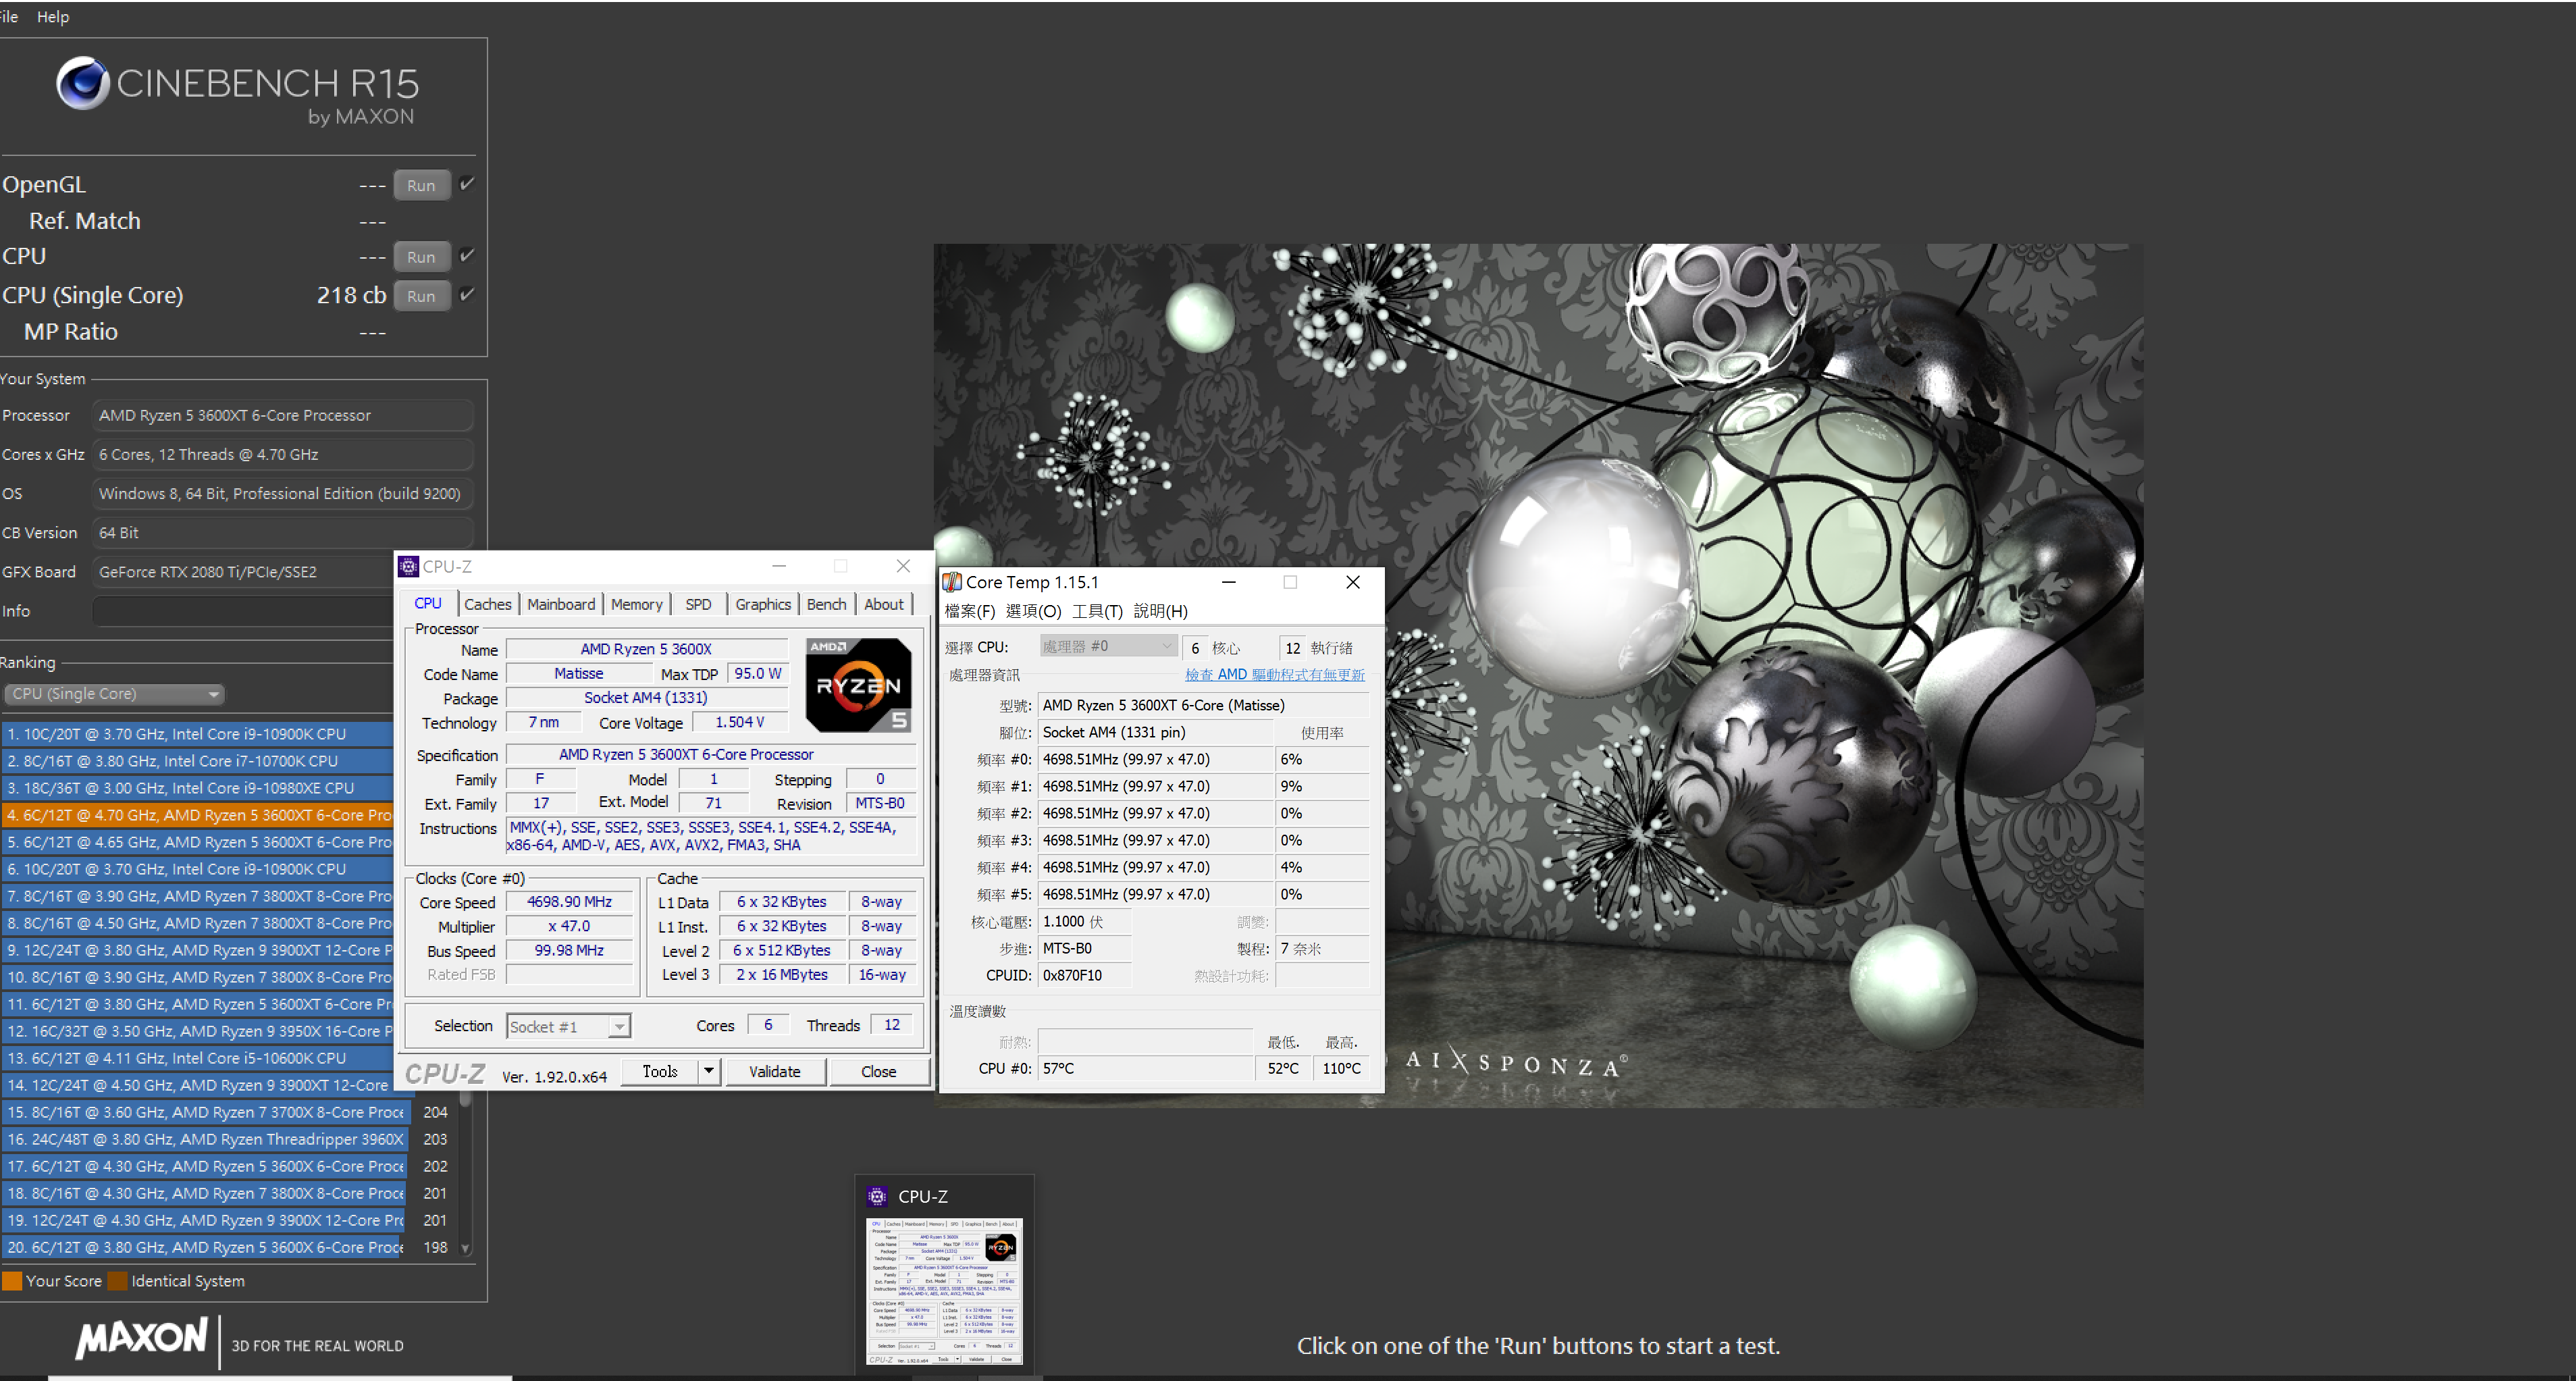Open the Help menu in Cinebench
The width and height of the screenshot is (2576, 1381).
53,16
